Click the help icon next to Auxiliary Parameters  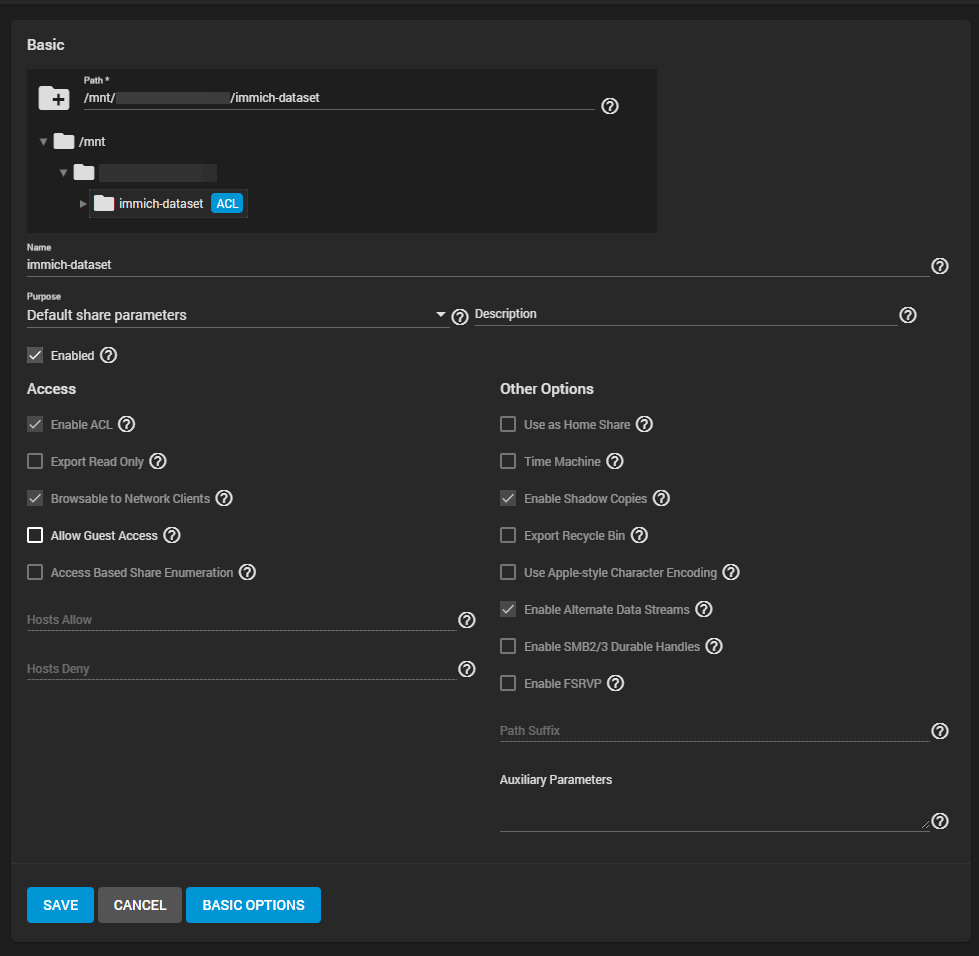pyautogui.click(x=940, y=821)
